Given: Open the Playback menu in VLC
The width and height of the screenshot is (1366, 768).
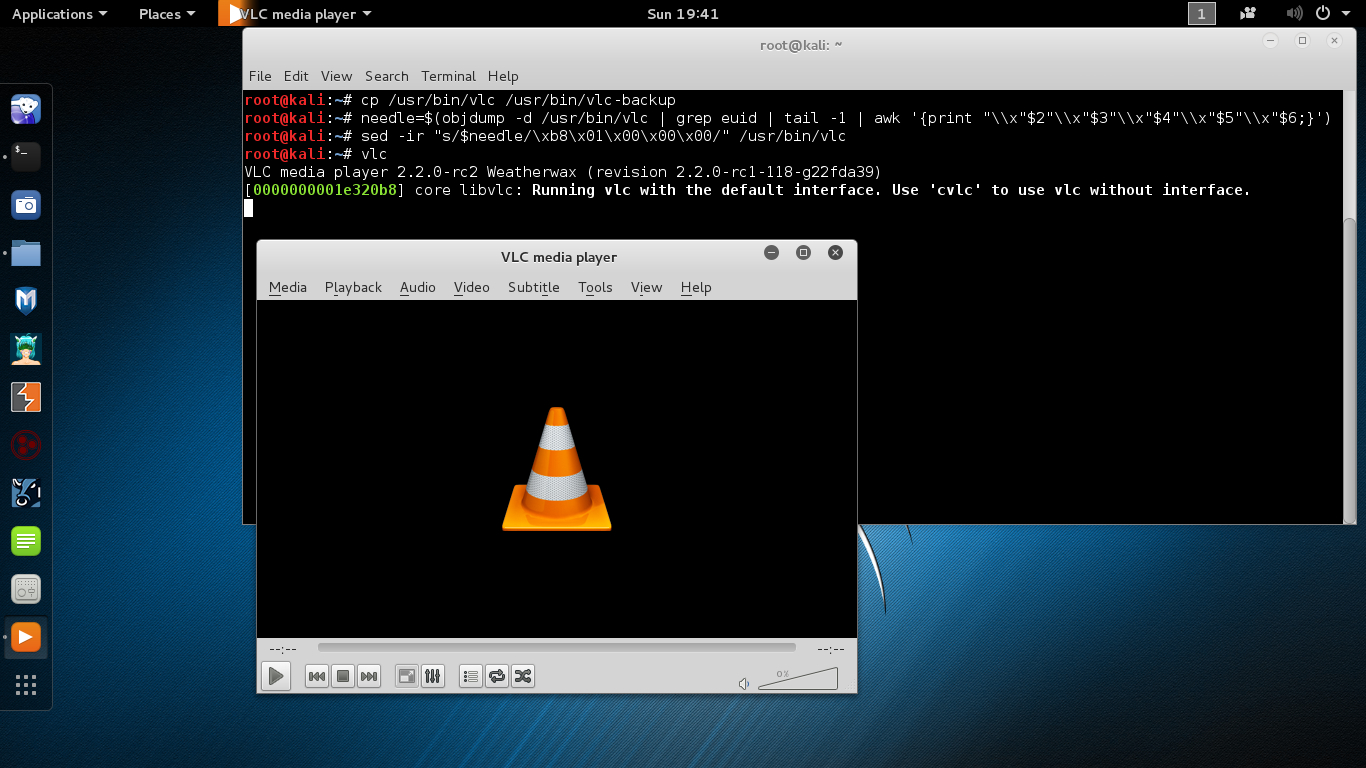Looking at the screenshot, I should point(353,287).
